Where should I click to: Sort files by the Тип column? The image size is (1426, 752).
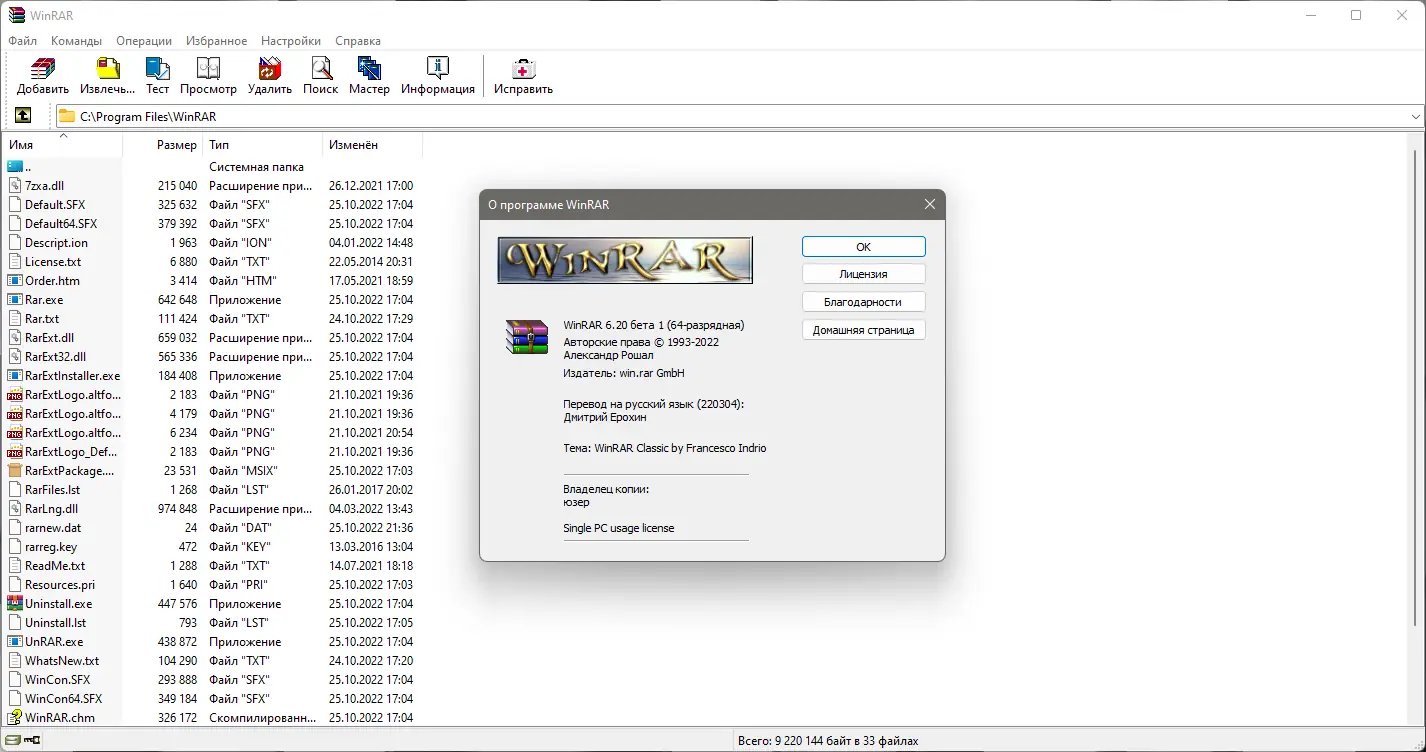tap(262, 145)
